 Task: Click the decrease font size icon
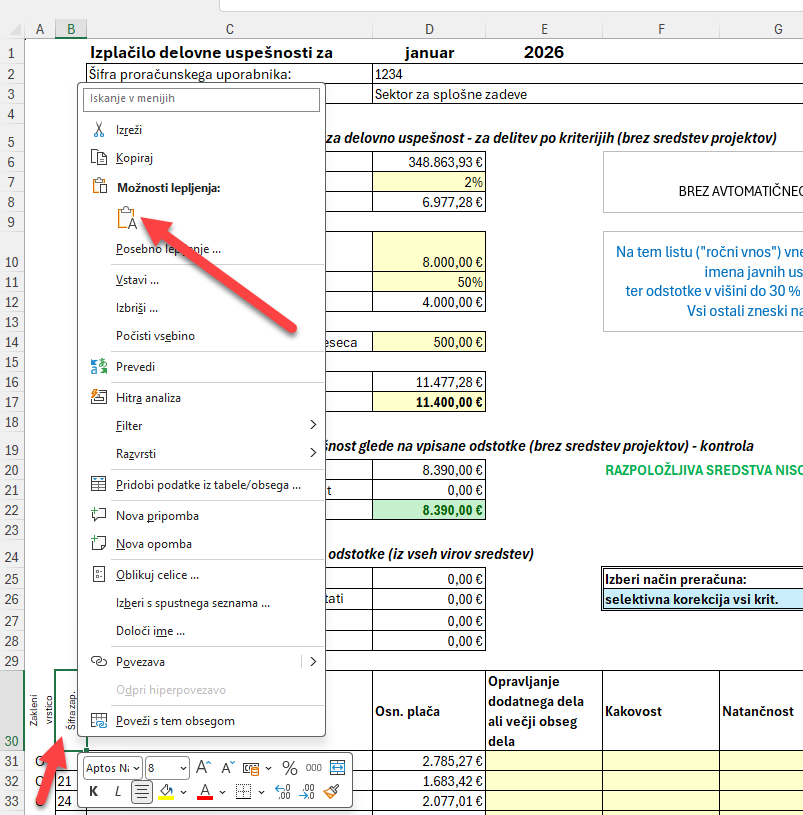coord(226,768)
